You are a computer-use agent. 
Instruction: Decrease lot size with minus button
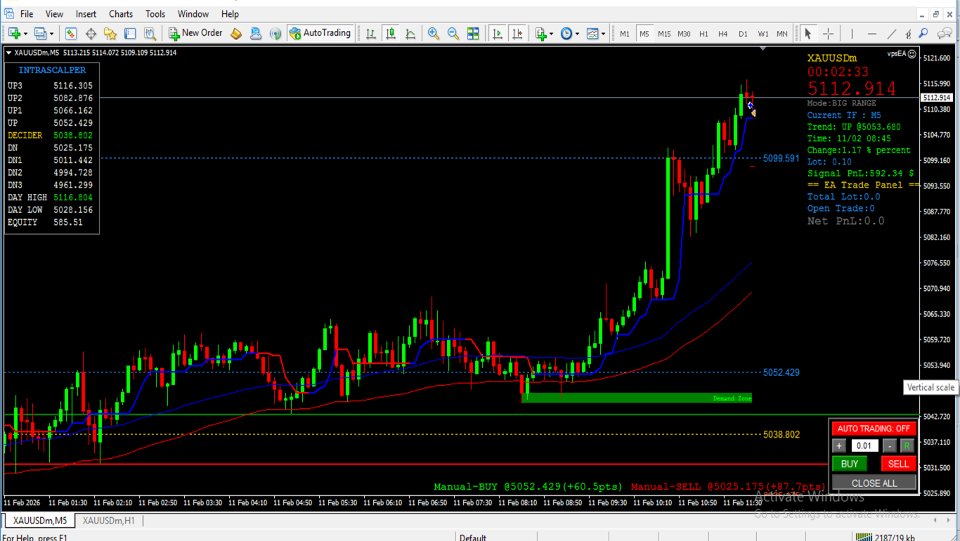890,446
